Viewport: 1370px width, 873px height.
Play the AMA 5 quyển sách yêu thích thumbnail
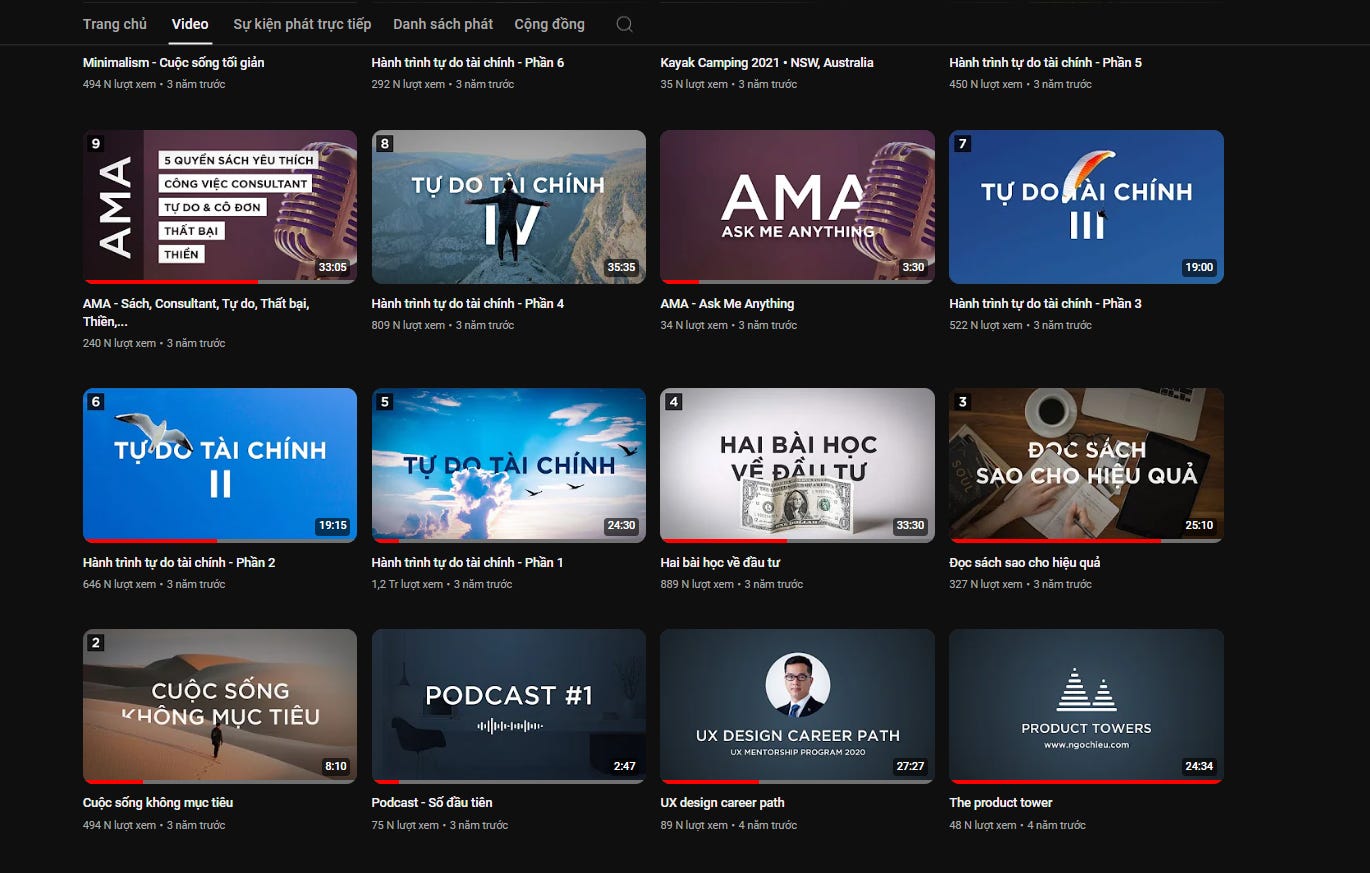(220, 207)
